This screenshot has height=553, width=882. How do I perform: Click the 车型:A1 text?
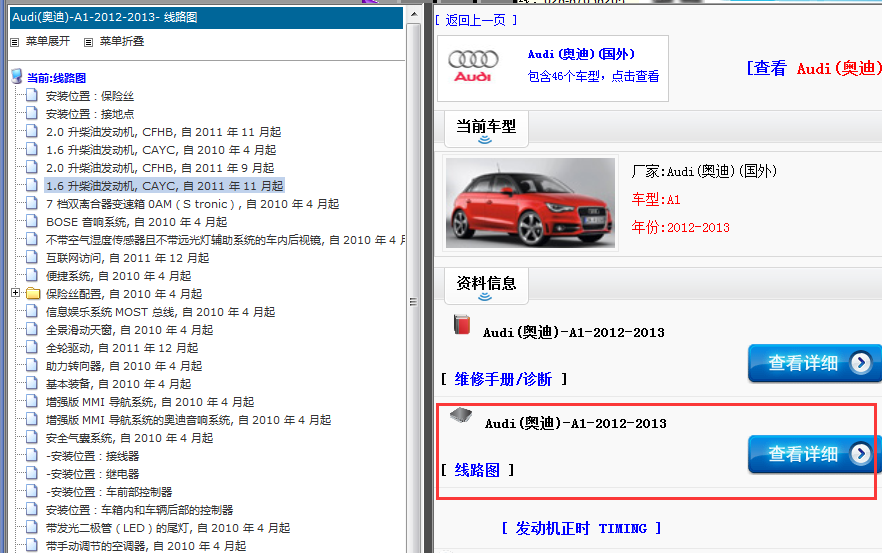656,199
